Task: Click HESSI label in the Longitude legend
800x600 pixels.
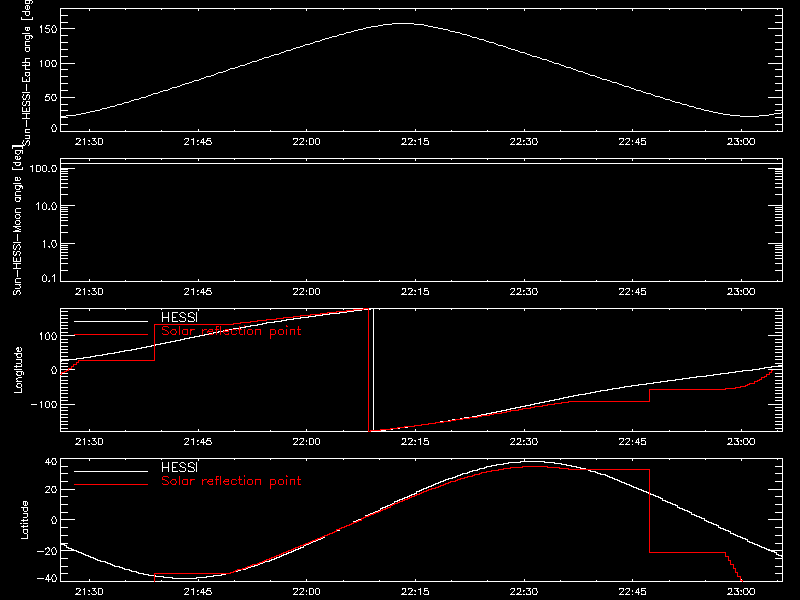Action: (179, 317)
